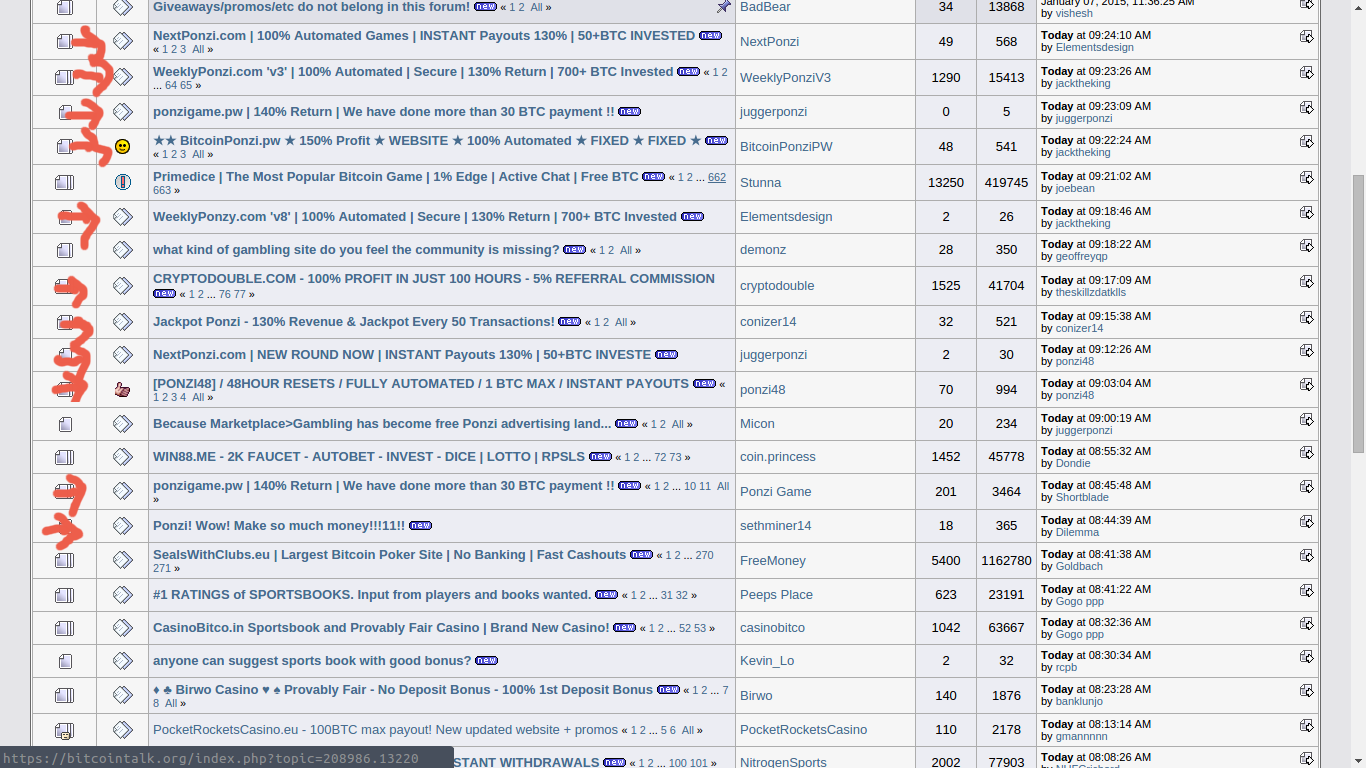Open the NextPonzi.com 100% Automated Games topic
Viewport: 1366px width, 768px height.
424,36
